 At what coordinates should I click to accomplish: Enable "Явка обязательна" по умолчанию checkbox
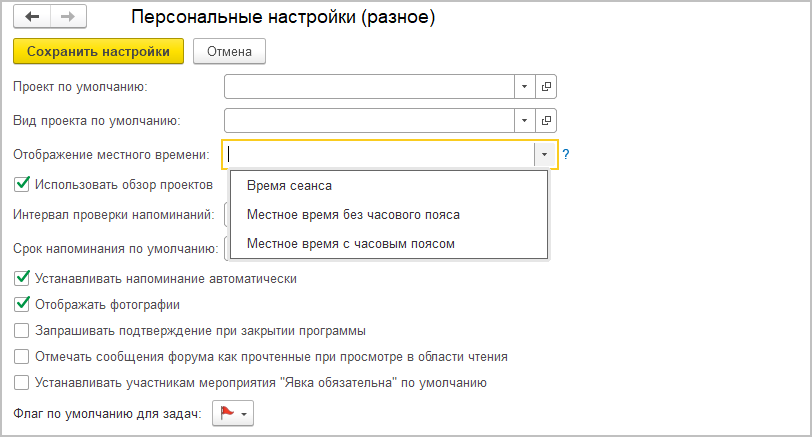click(x=22, y=382)
